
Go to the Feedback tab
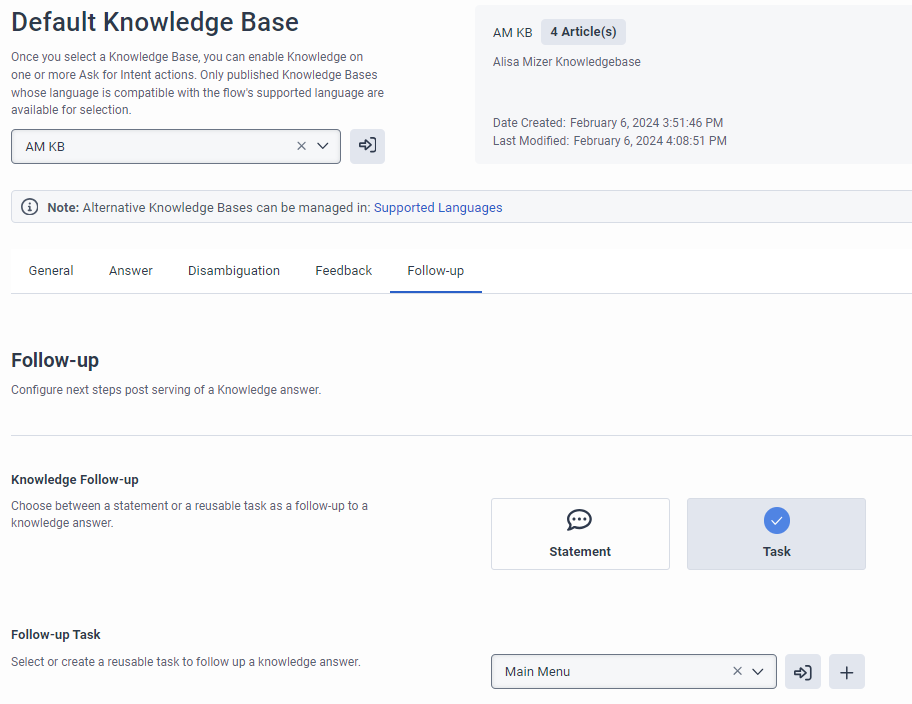tap(344, 271)
